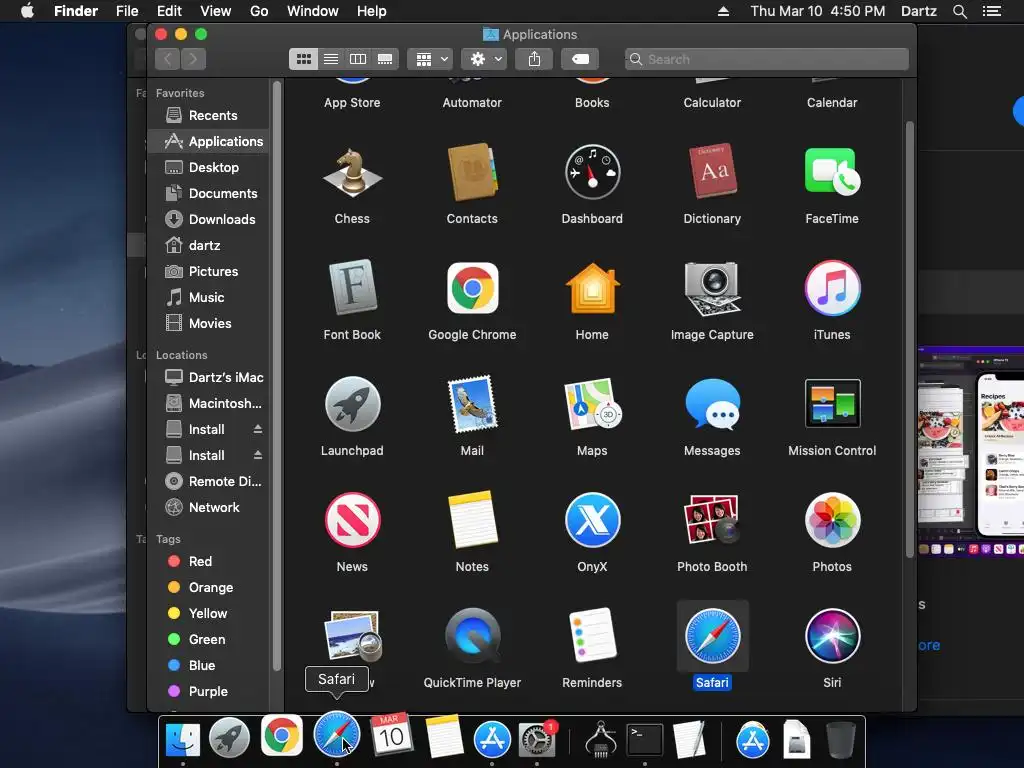
Task: Open iTunes app icon
Action: (832, 288)
